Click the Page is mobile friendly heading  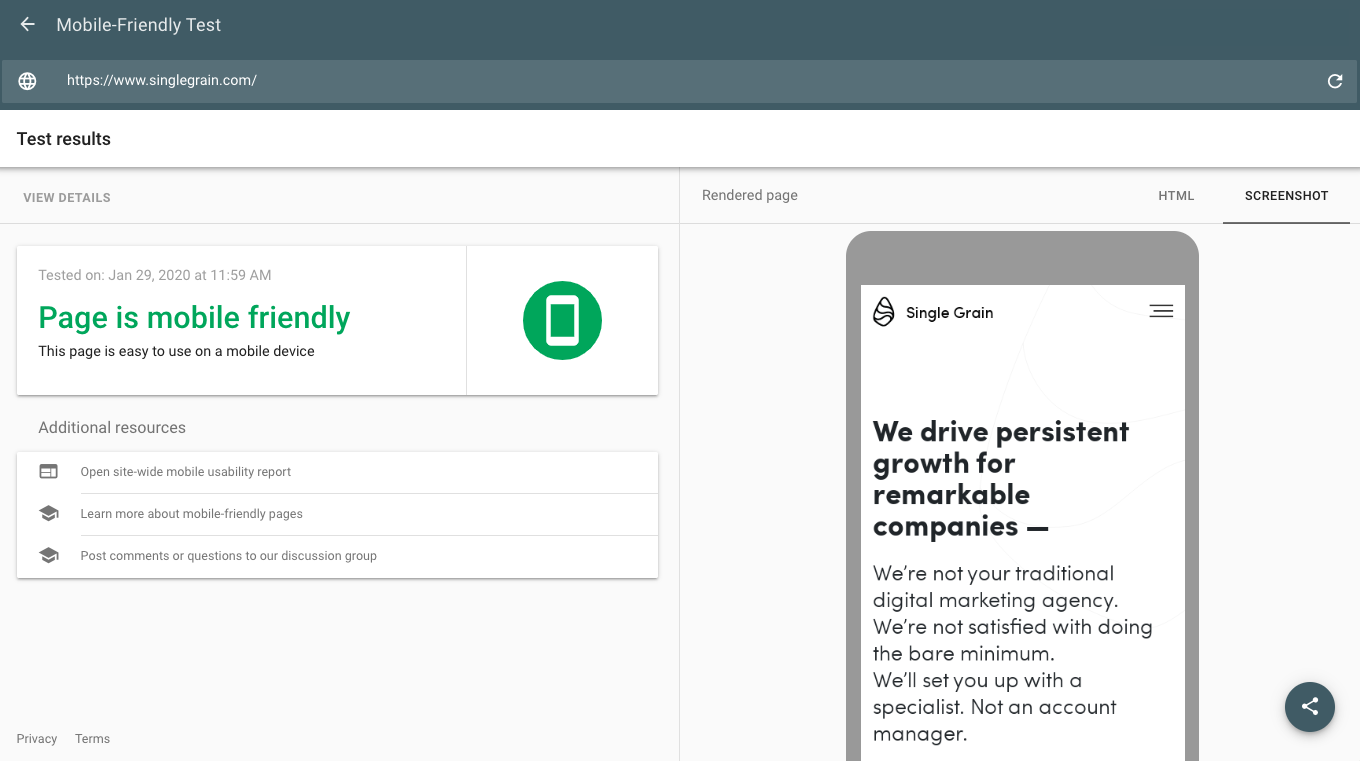coord(194,318)
